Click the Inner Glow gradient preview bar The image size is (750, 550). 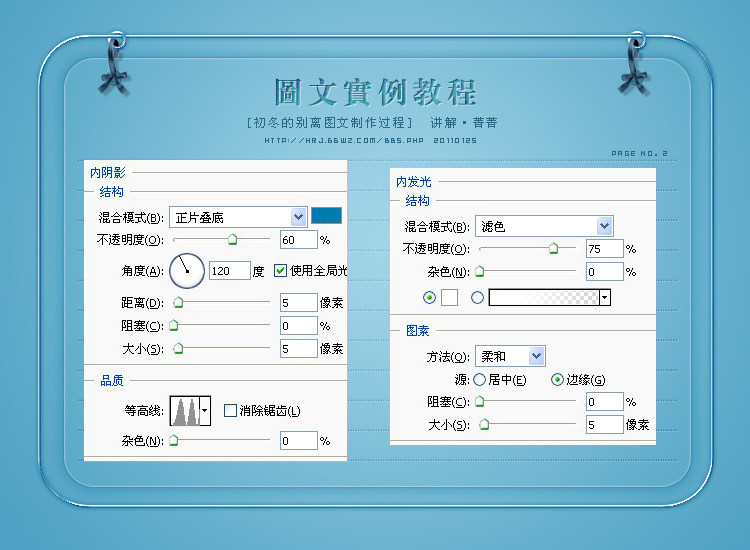point(544,297)
